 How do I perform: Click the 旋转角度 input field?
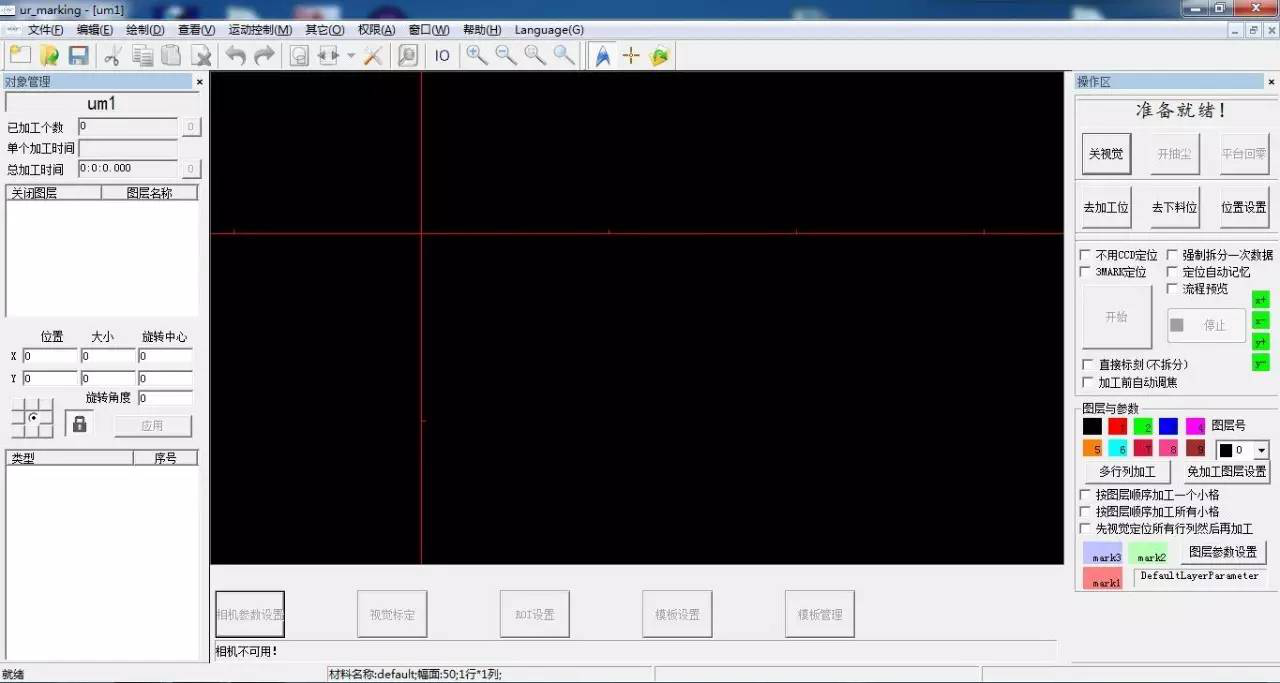click(165, 398)
